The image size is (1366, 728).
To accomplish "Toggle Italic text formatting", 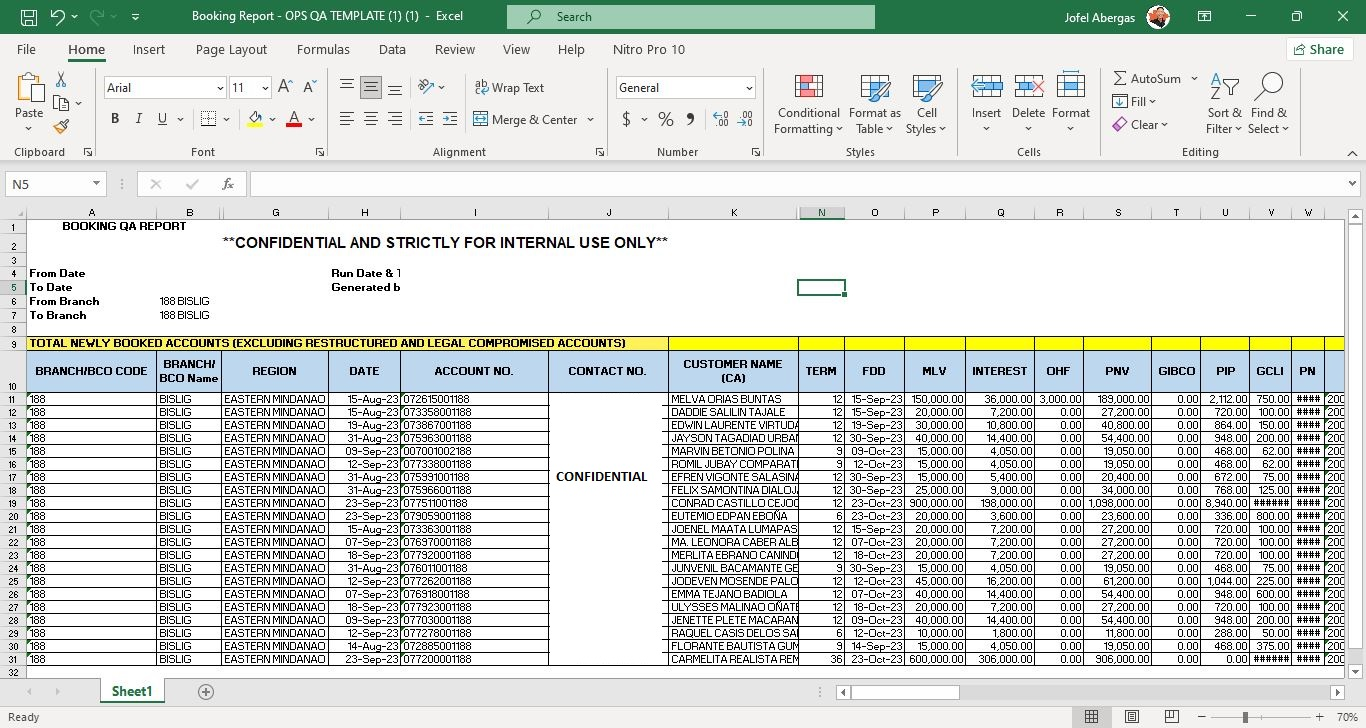I will [138, 119].
